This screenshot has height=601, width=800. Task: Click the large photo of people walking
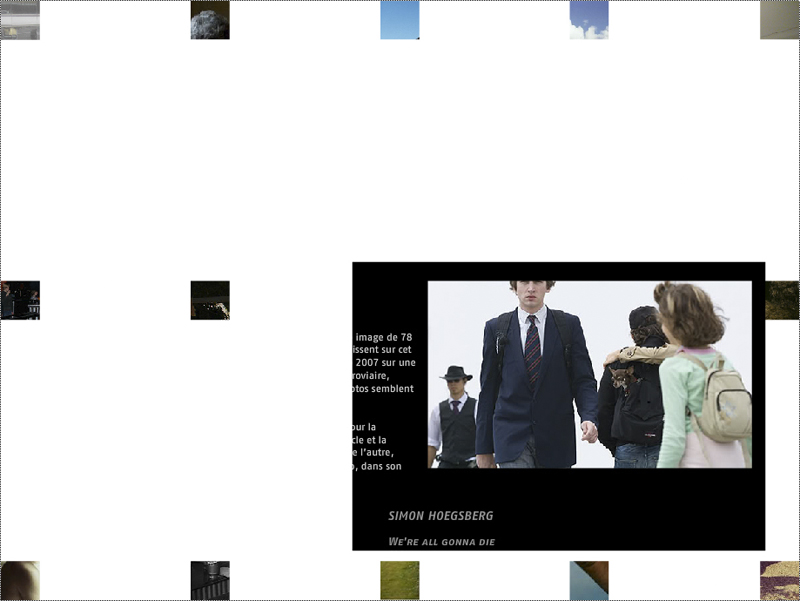[590, 374]
